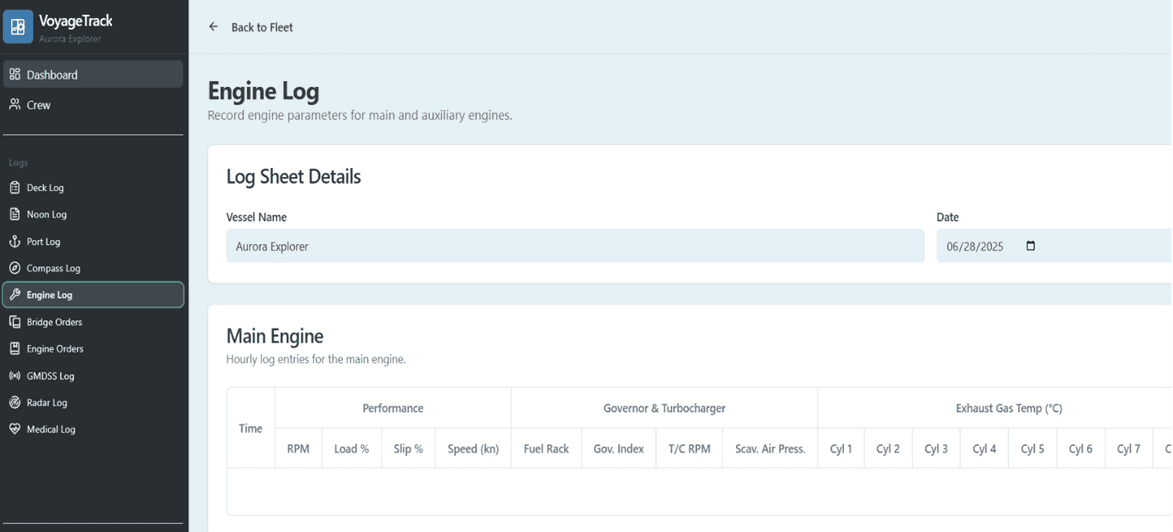Click the Compass Log compass icon

tap(15, 268)
